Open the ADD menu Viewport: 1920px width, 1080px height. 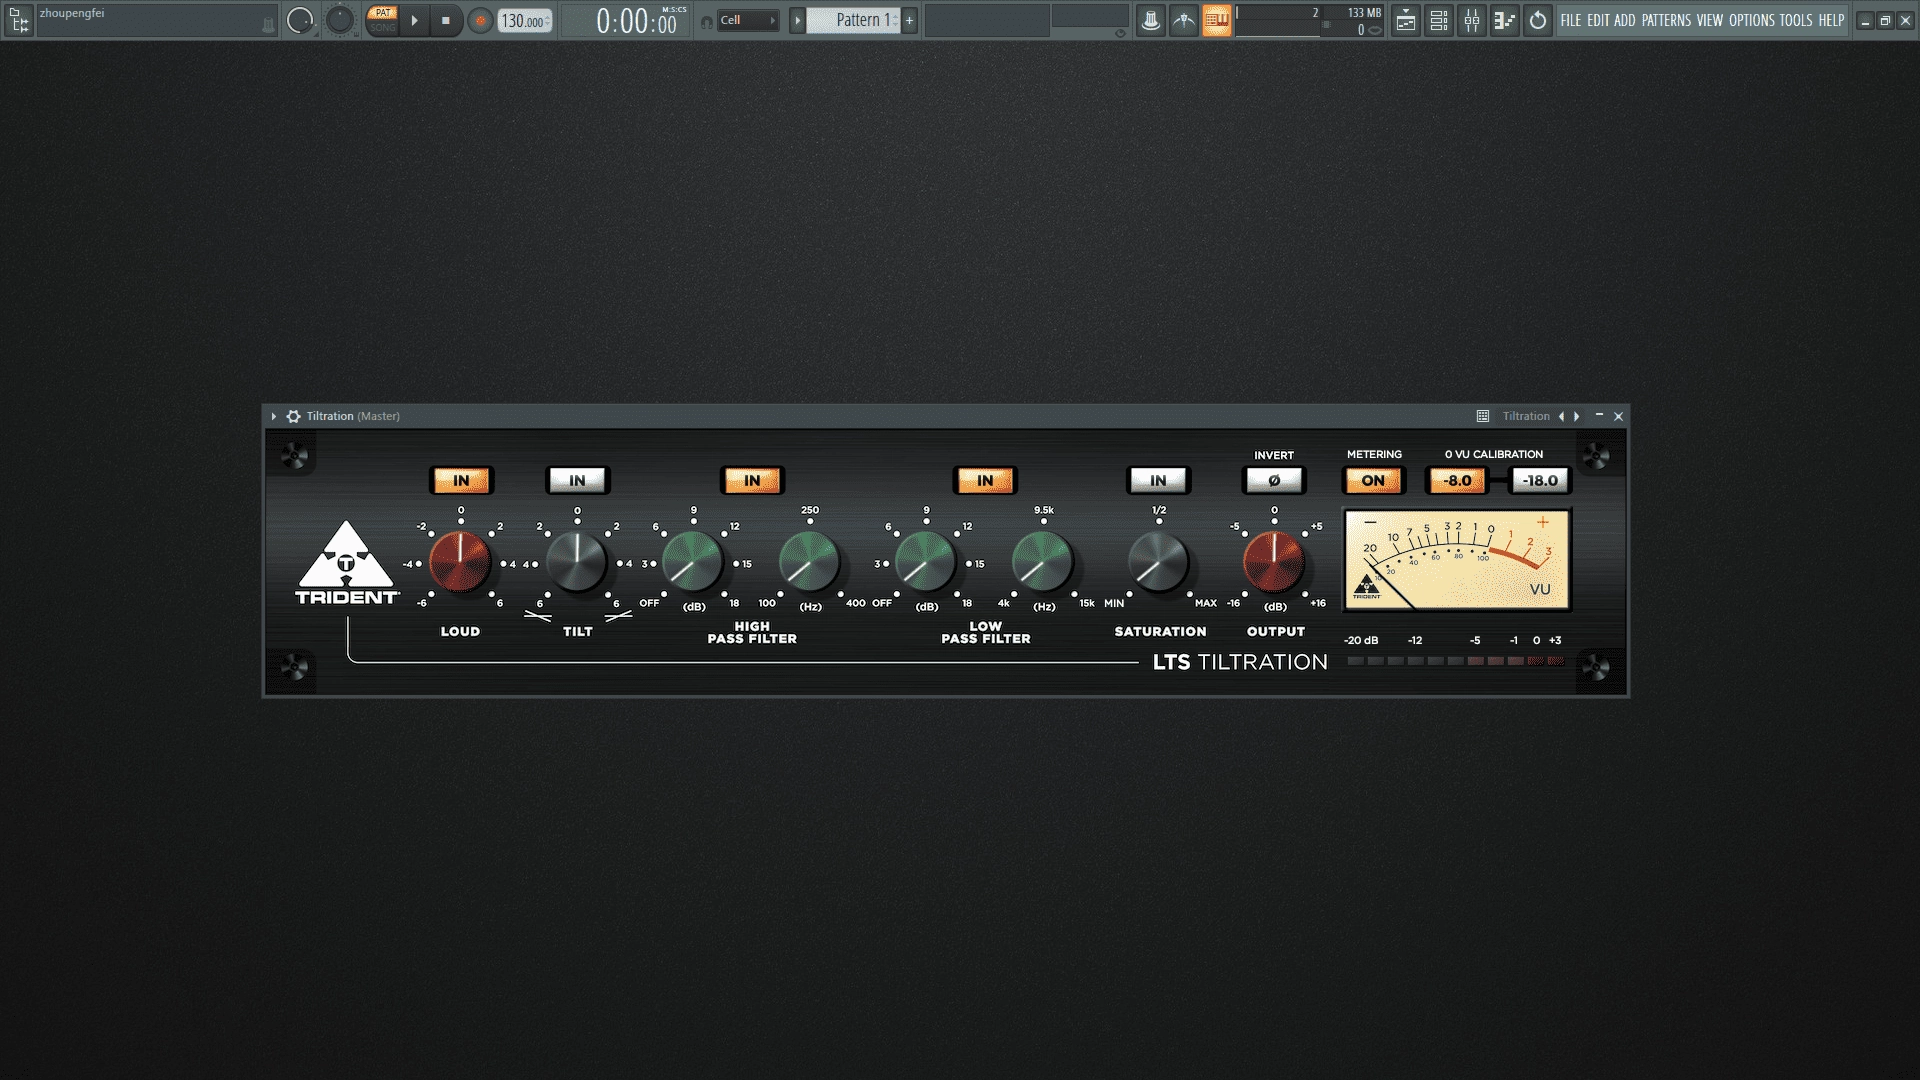(x=1625, y=20)
